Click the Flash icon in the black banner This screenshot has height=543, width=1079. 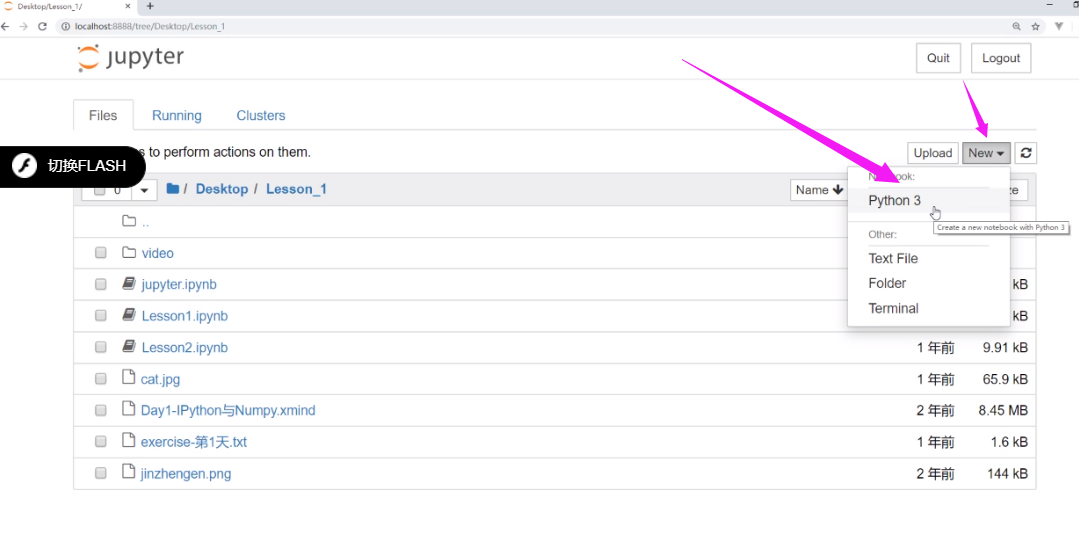(x=25, y=166)
